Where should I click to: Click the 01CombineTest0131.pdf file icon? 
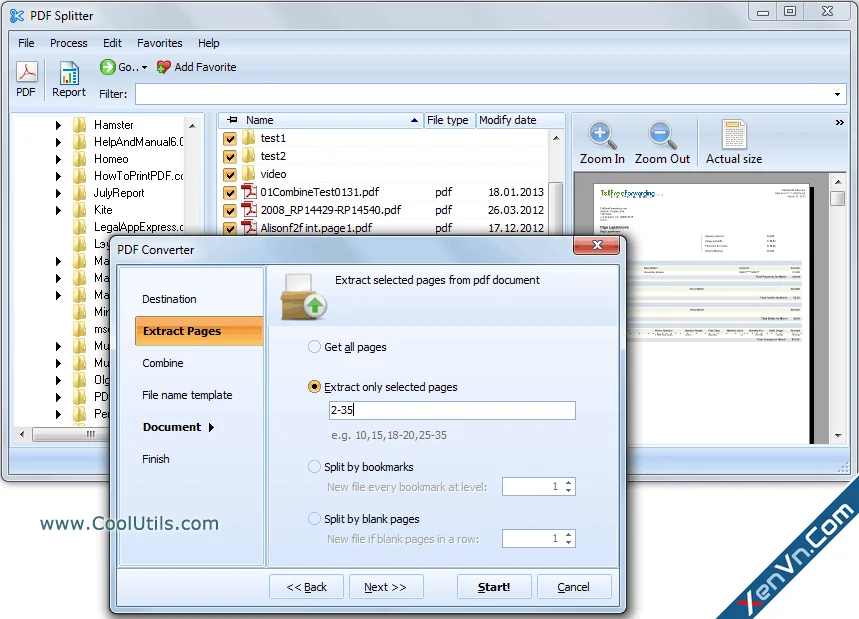(x=249, y=192)
